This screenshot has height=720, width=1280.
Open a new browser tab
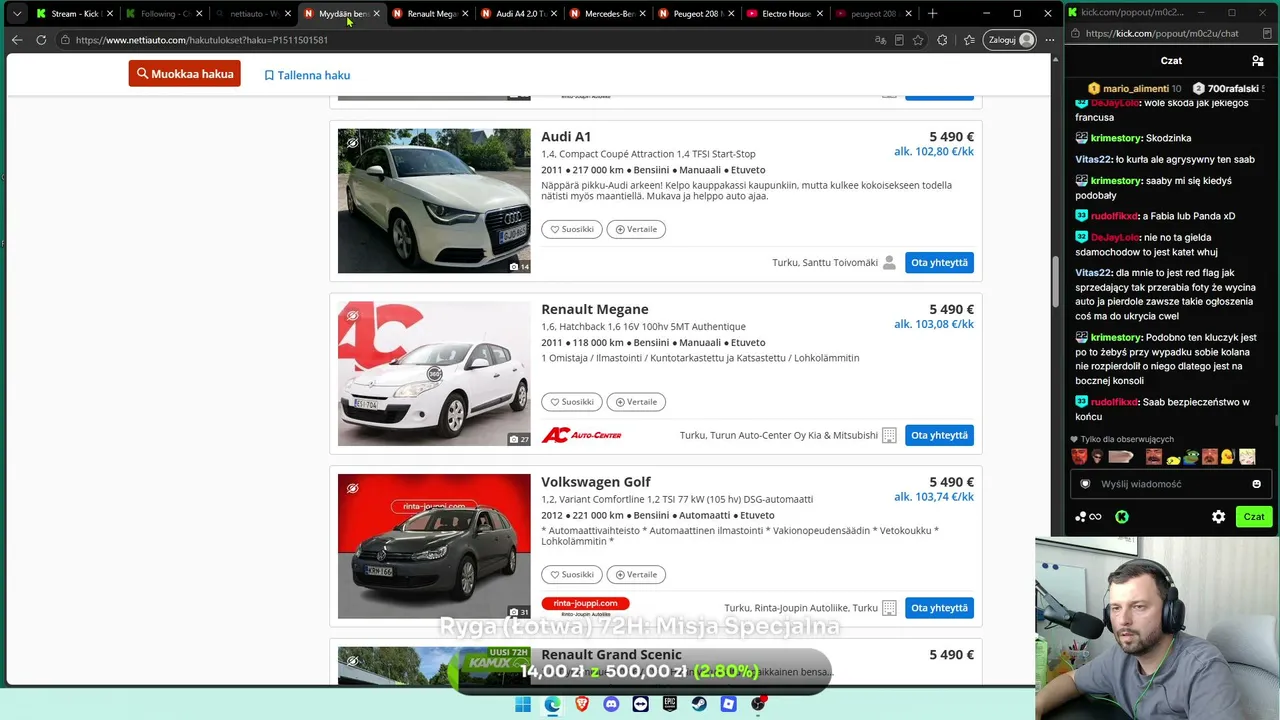coord(932,14)
